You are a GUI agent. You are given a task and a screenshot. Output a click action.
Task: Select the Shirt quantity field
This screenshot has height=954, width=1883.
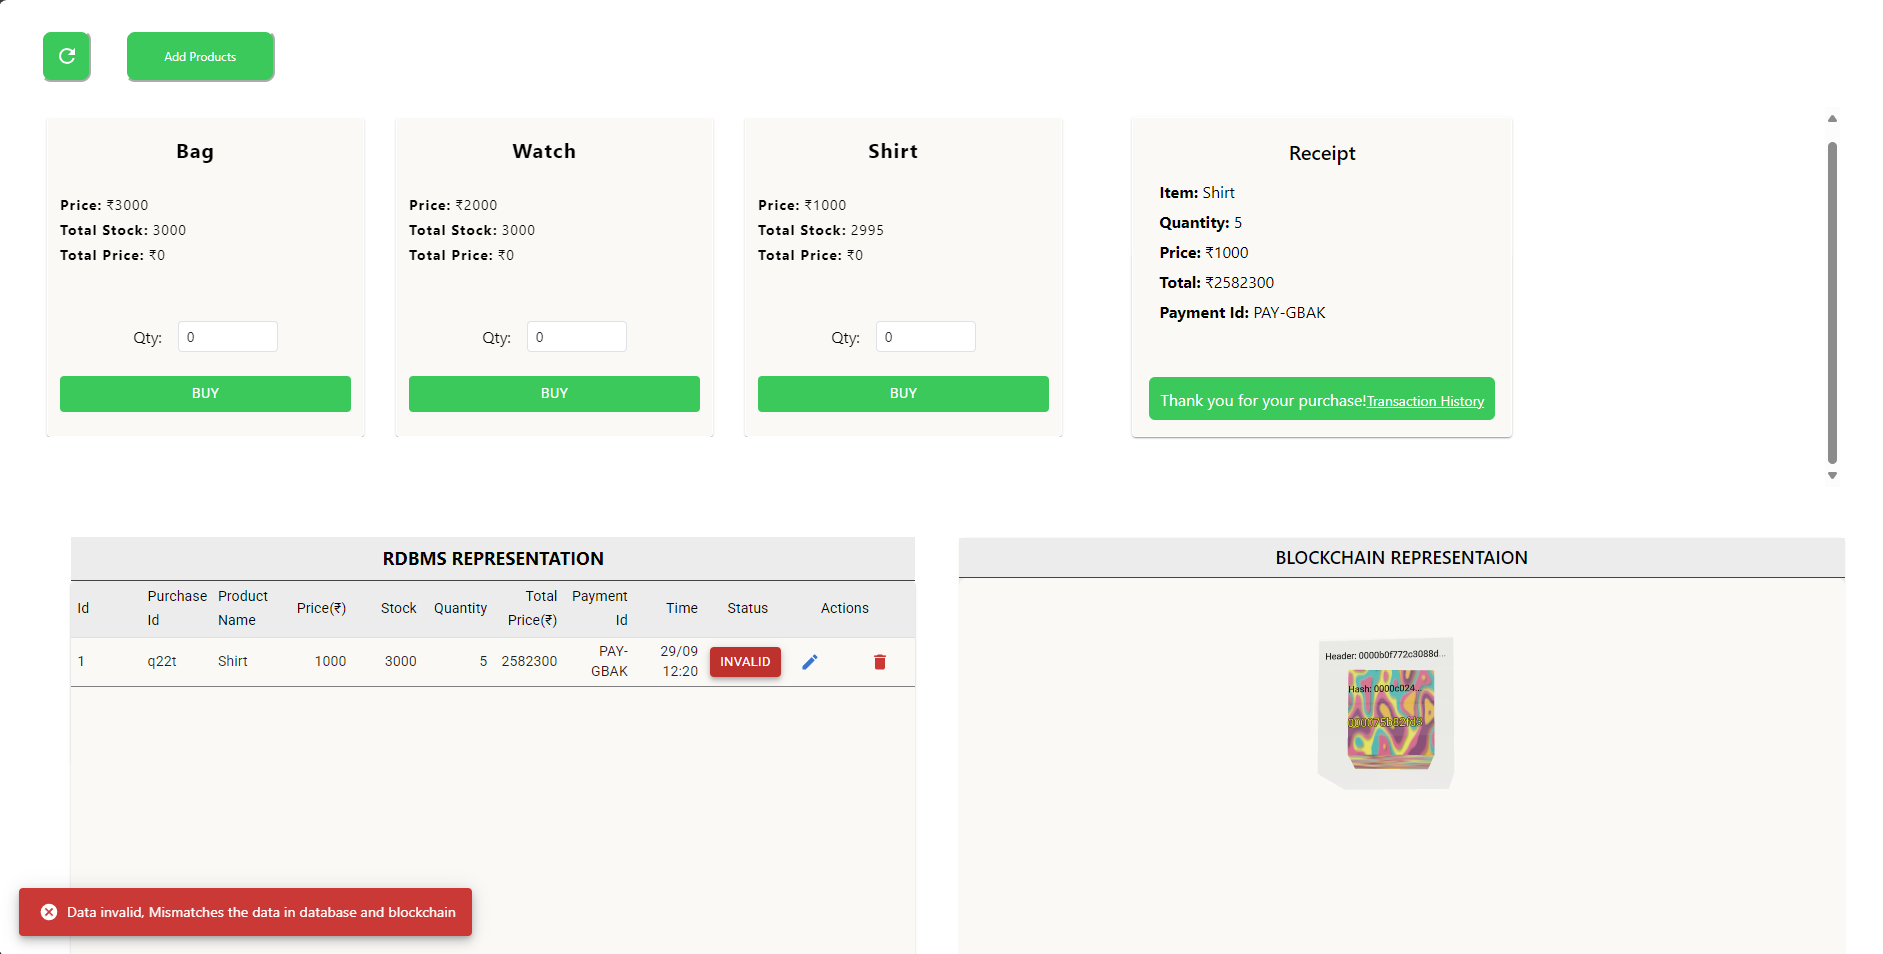[x=926, y=337]
